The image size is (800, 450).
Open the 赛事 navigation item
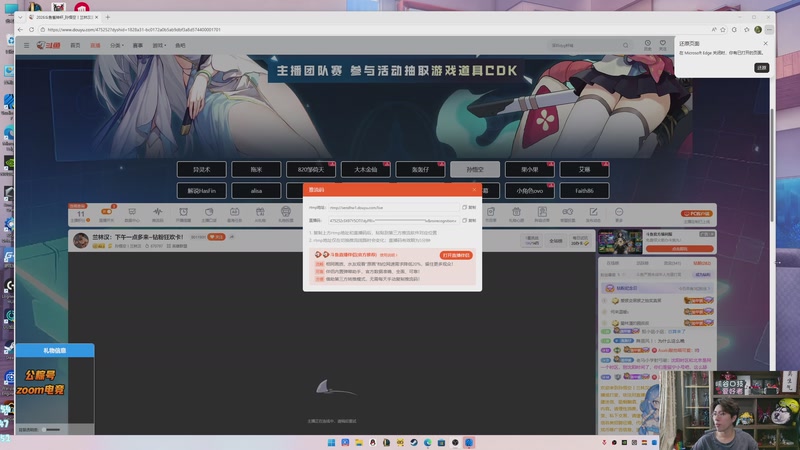coord(138,45)
